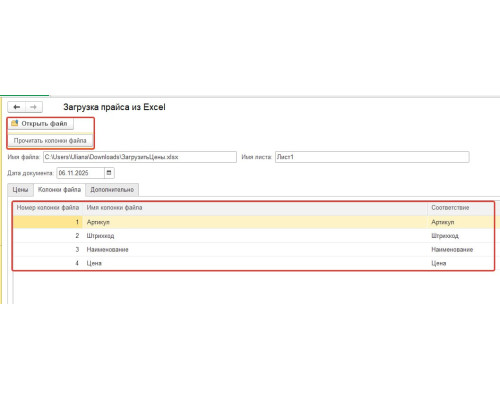Click Артикул in the Соответствие column
The width and height of the screenshot is (500, 400).
coord(443,222)
